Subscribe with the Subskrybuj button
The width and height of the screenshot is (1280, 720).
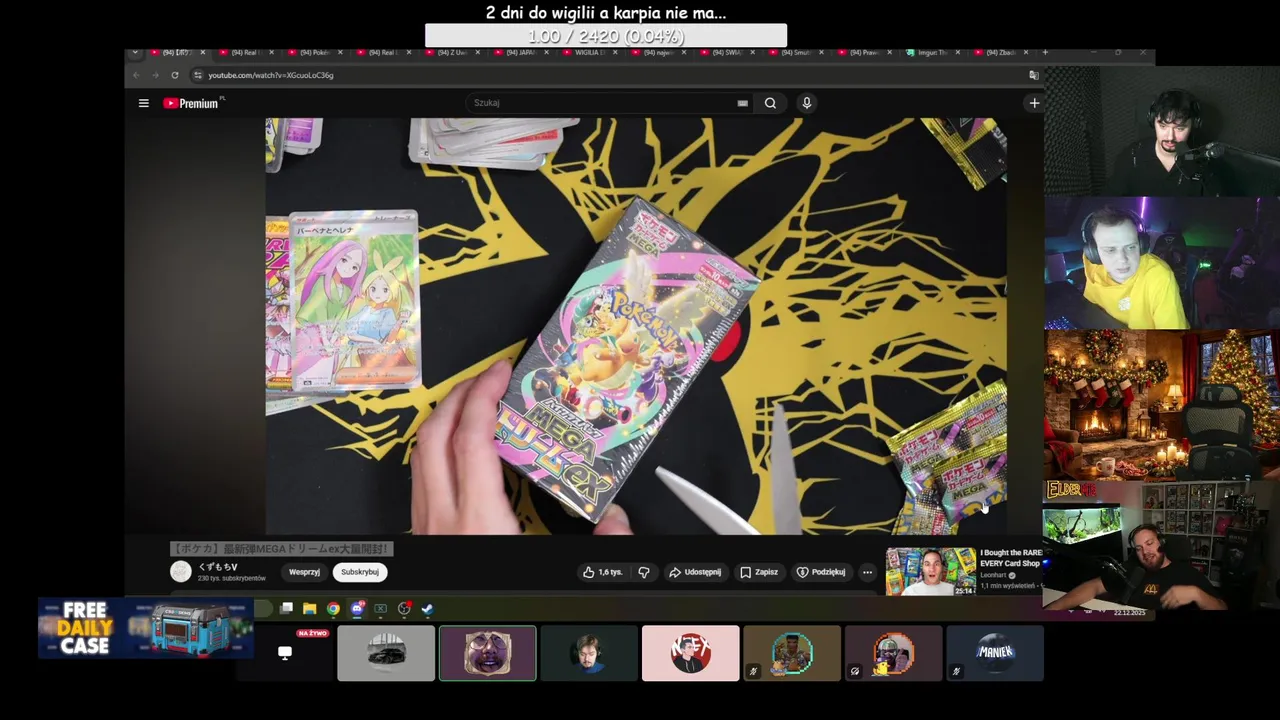(x=360, y=572)
